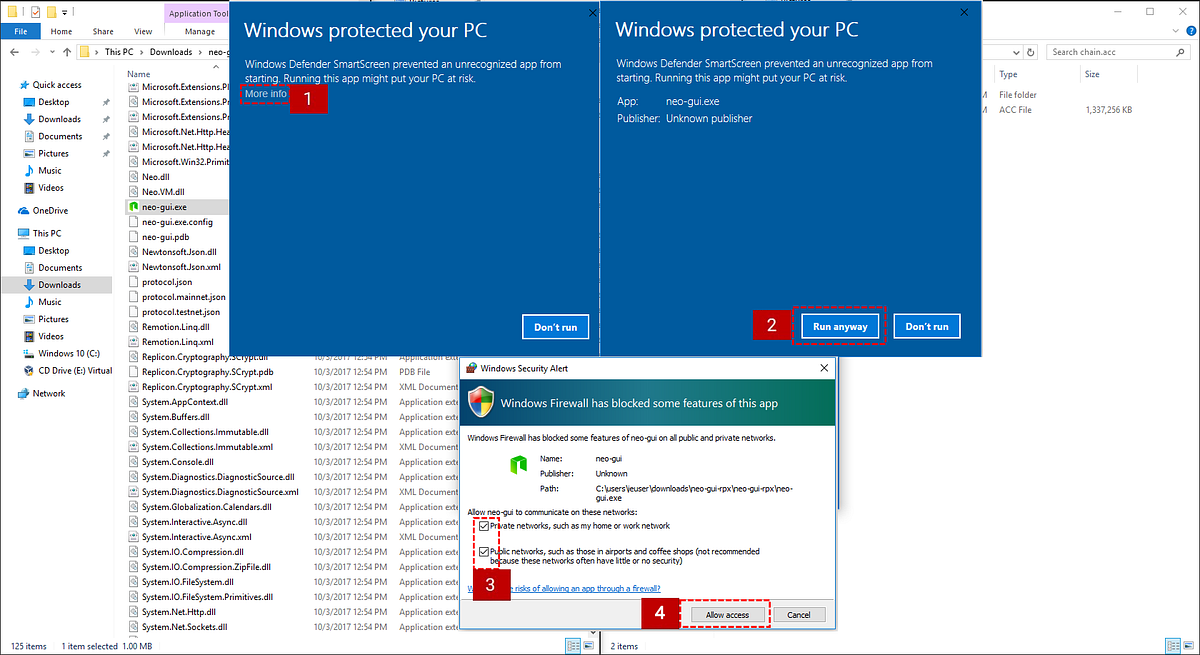Click the Application Tools contextual tab
This screenshot has height=655, width=1200.
coord(196,13)
